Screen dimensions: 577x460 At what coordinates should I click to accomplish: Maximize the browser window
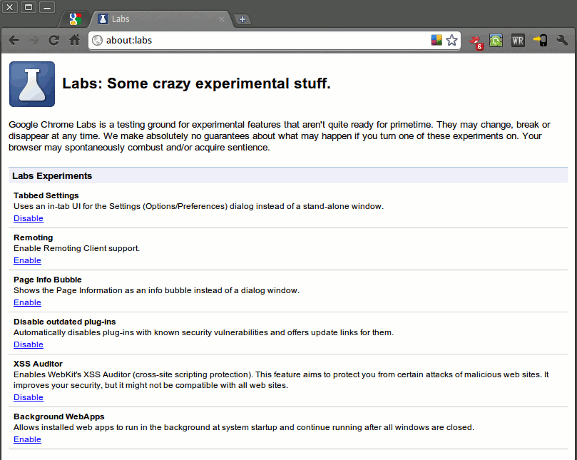[28, 7]
